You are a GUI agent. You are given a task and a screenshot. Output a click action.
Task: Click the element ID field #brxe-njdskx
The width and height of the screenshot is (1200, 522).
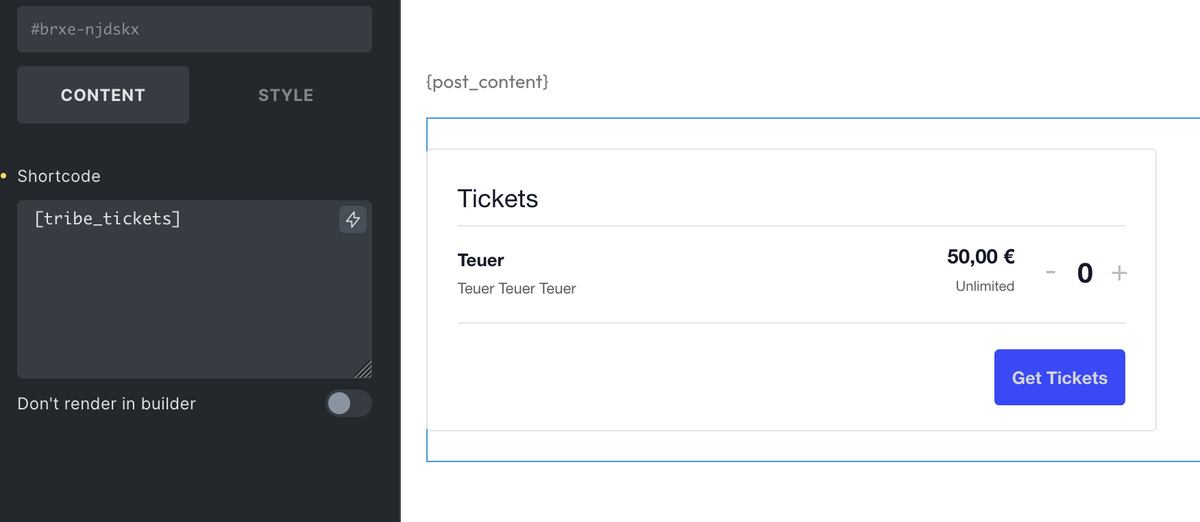(194, 29)
